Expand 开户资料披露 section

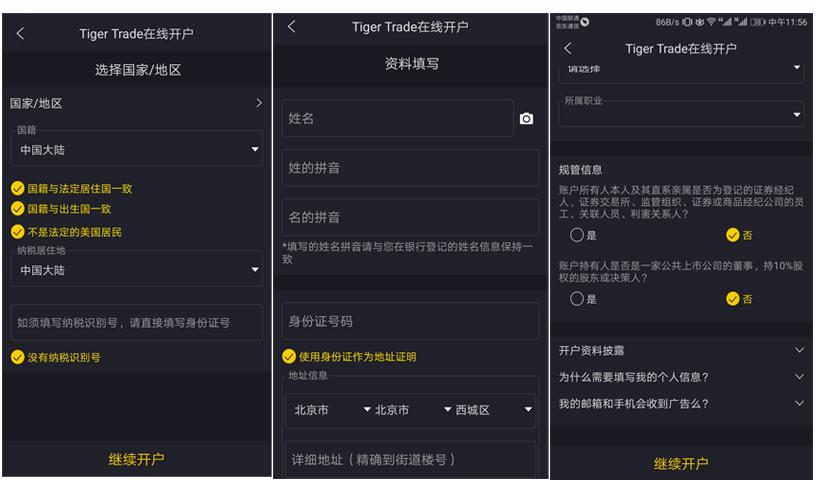(x=681, y=350)
